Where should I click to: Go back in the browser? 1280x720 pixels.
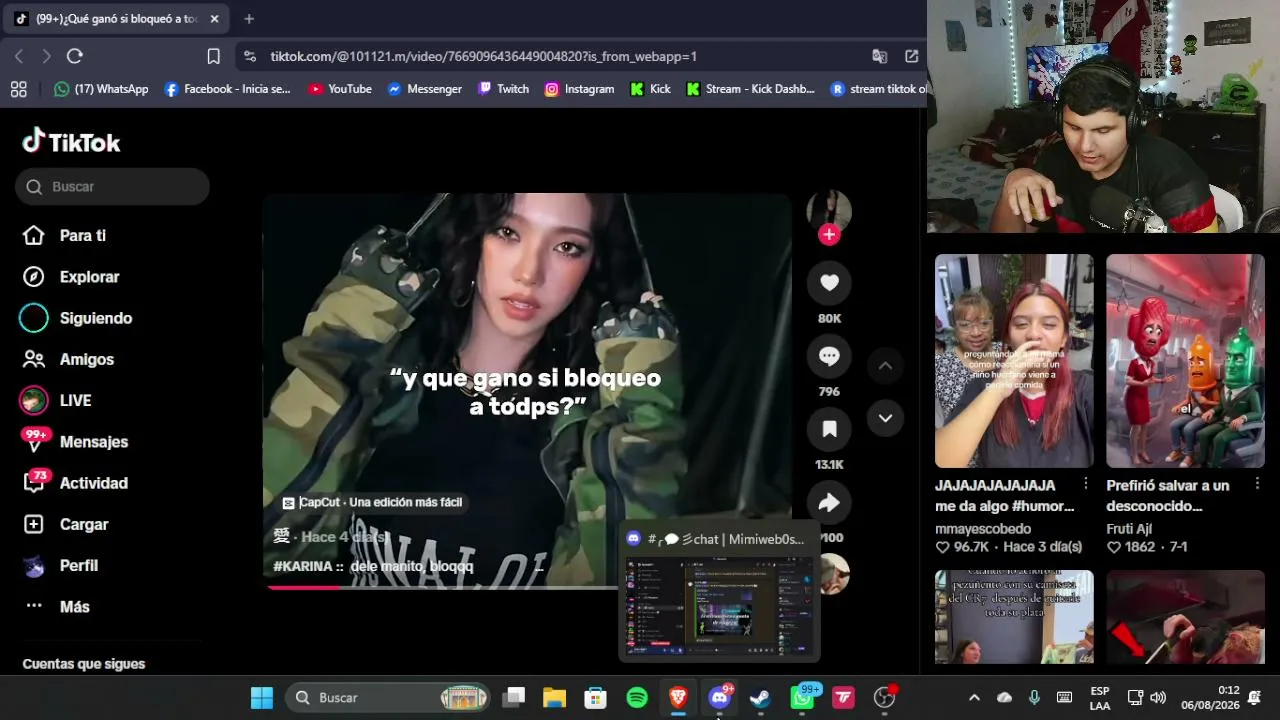19,56
